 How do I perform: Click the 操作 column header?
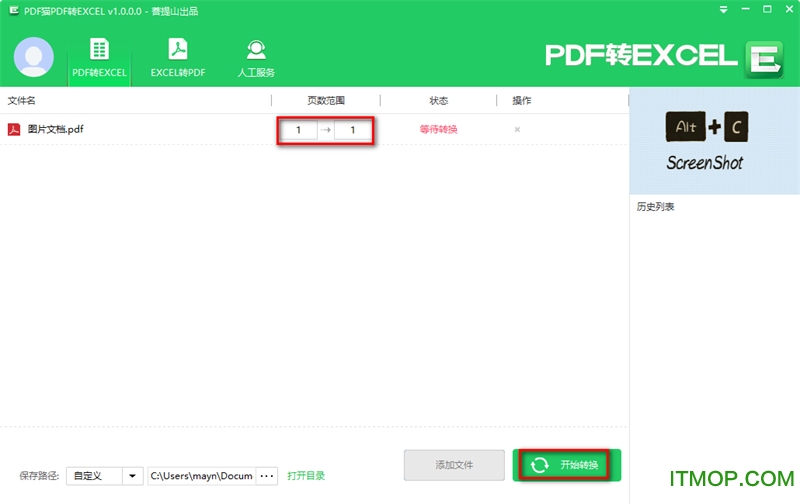pos(521,100)
